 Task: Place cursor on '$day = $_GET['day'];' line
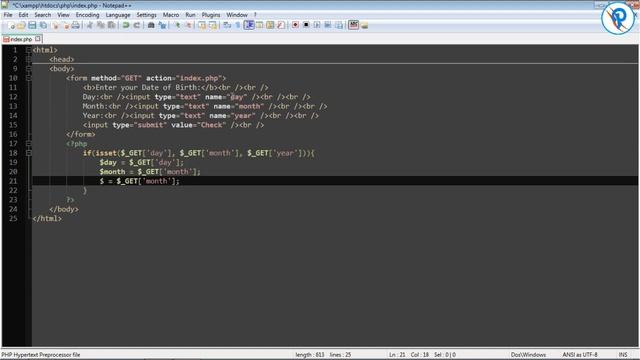[x=142, y=162]
